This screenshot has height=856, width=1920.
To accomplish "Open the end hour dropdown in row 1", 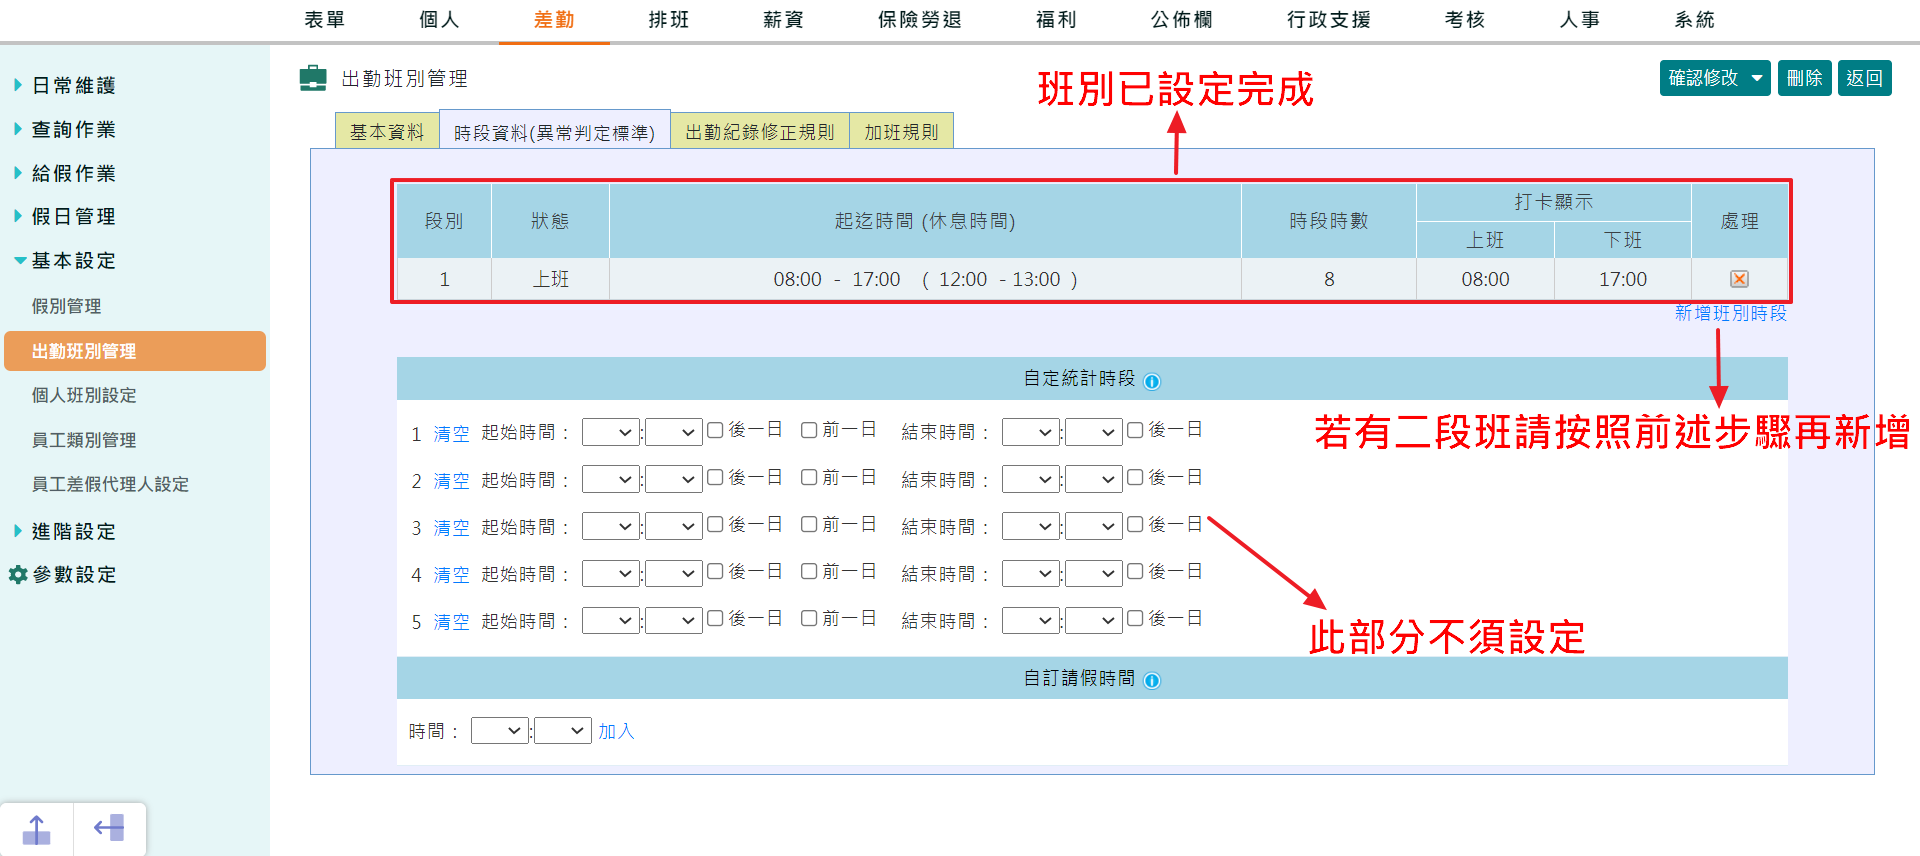I will point(1031,432).
